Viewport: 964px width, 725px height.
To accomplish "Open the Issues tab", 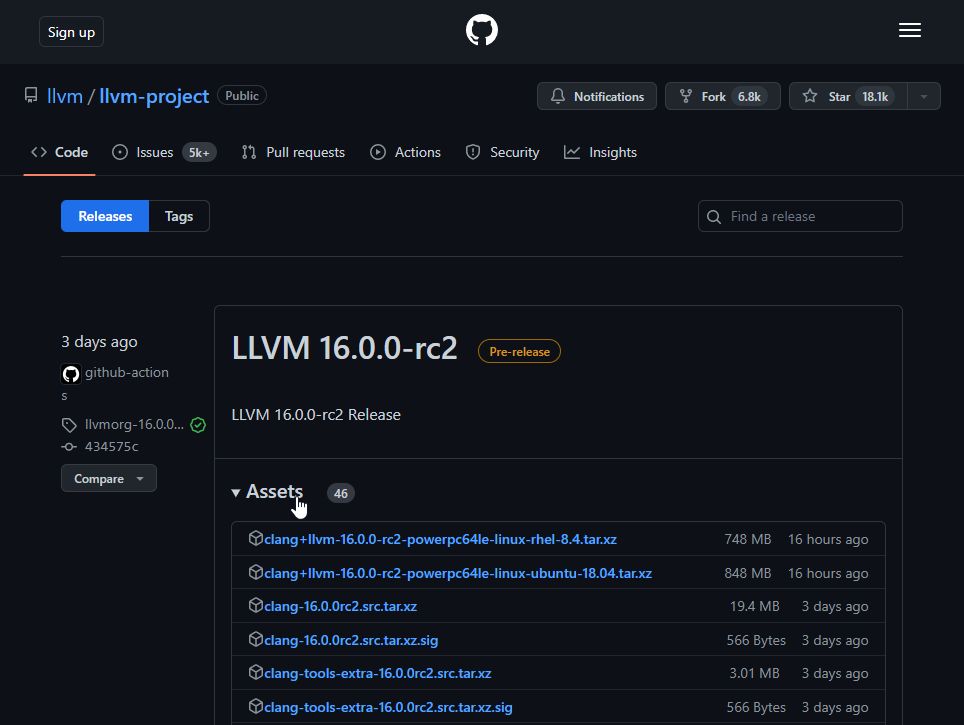I will 154,152.
